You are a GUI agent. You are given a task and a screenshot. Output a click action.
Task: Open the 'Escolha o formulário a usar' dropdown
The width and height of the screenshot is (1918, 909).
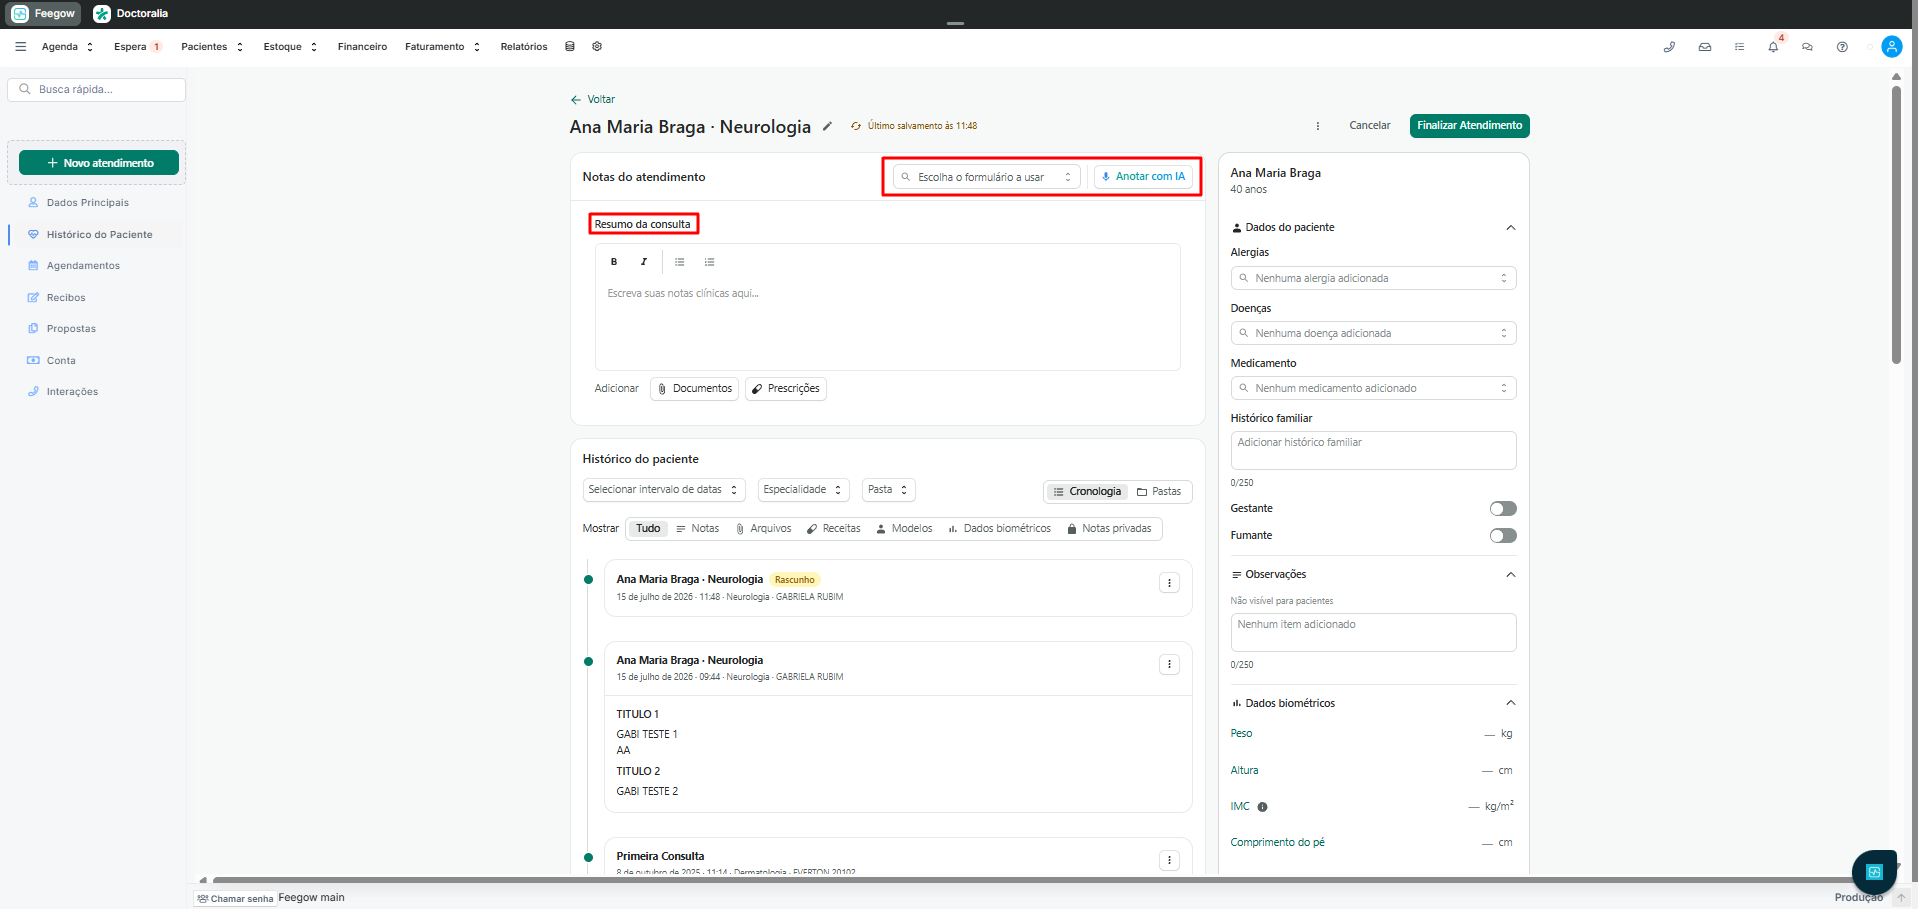pyautogui.click(x=987, y=177)
